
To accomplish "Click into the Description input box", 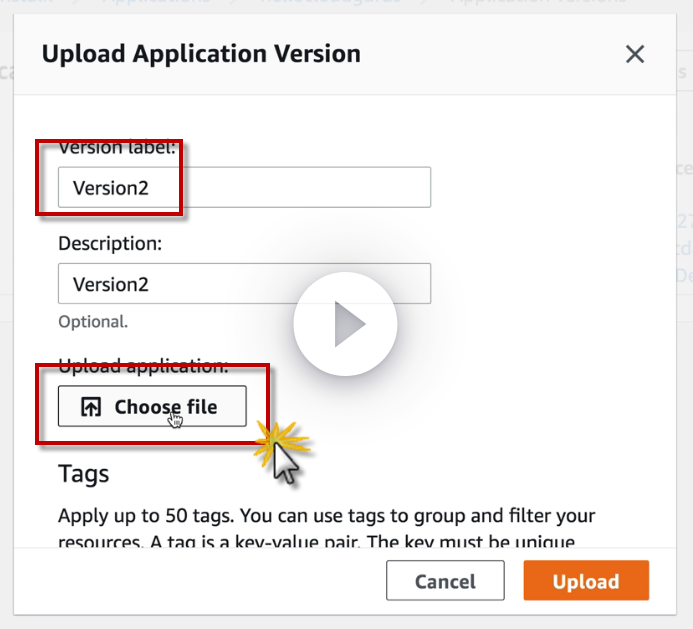I will [x=244, y=283].
